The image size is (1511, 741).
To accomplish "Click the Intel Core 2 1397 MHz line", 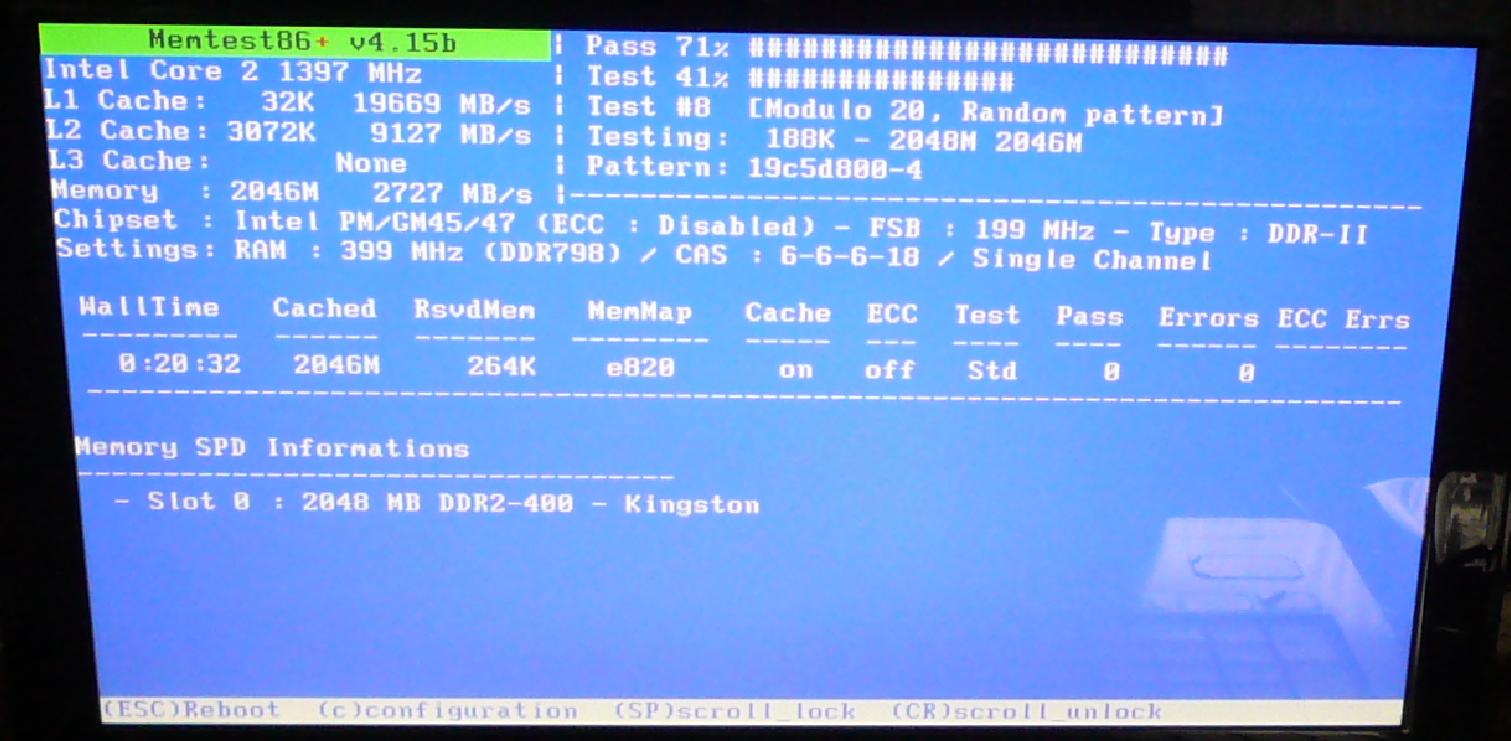I will click(233, 72).
